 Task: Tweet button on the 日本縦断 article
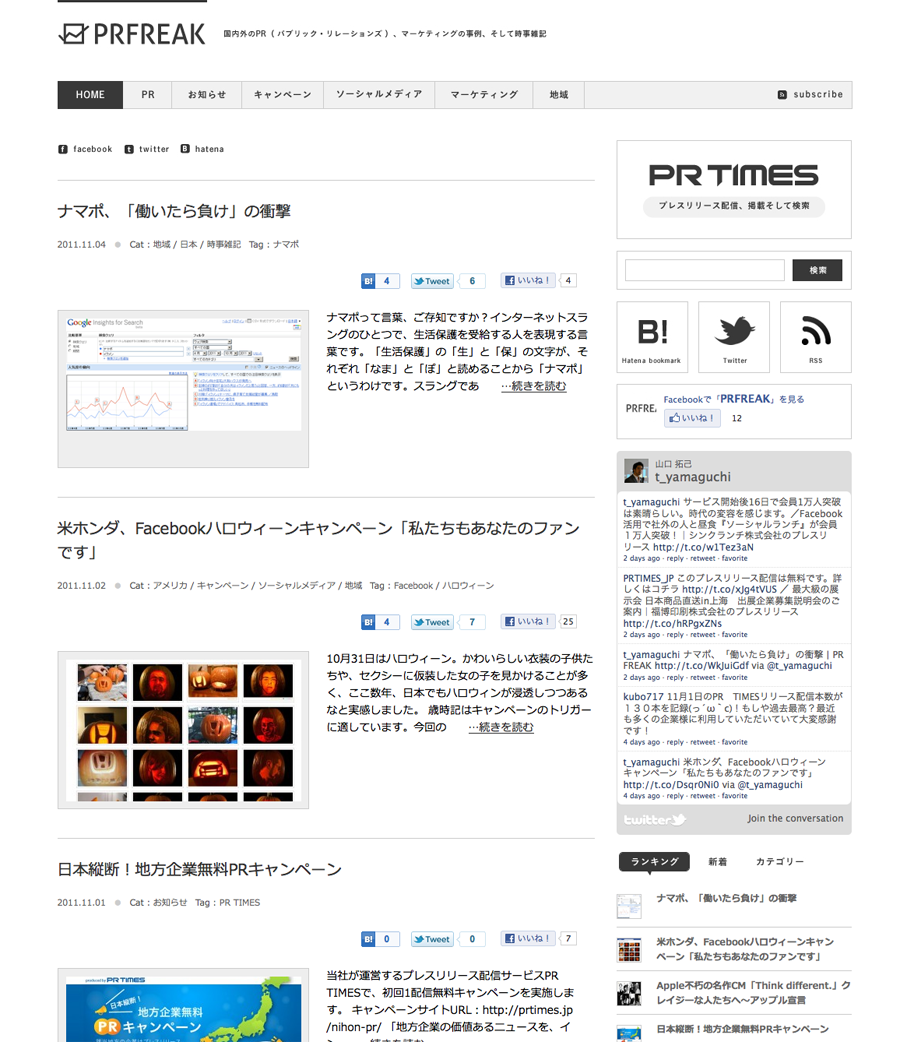[432, 939]
